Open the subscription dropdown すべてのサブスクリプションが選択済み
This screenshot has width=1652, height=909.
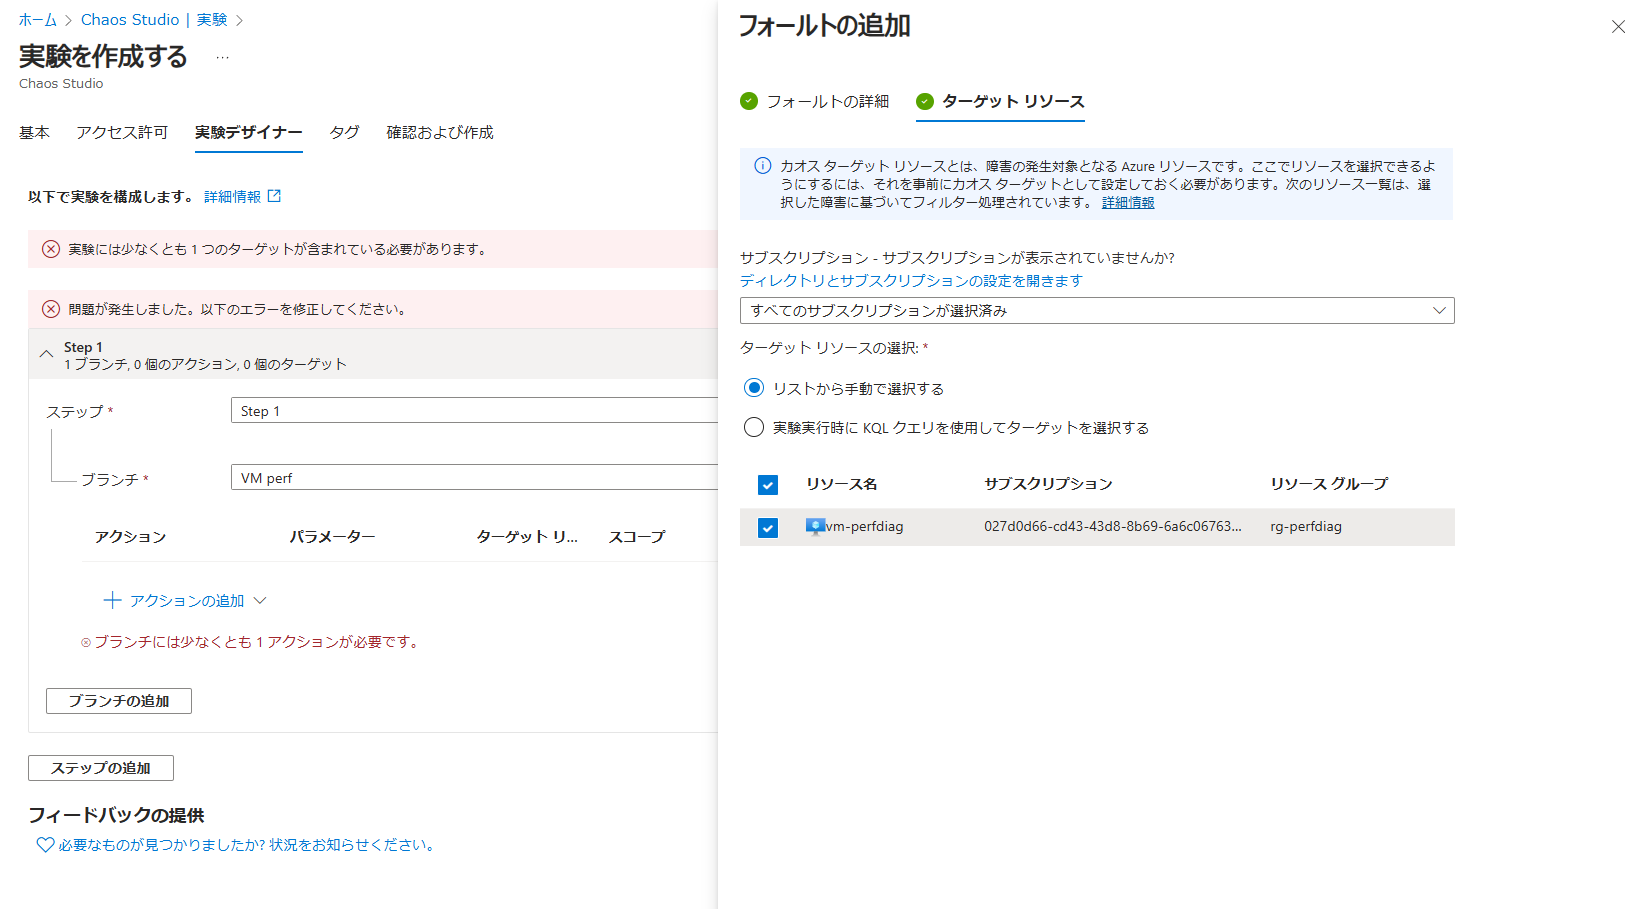coord(1096,310)
